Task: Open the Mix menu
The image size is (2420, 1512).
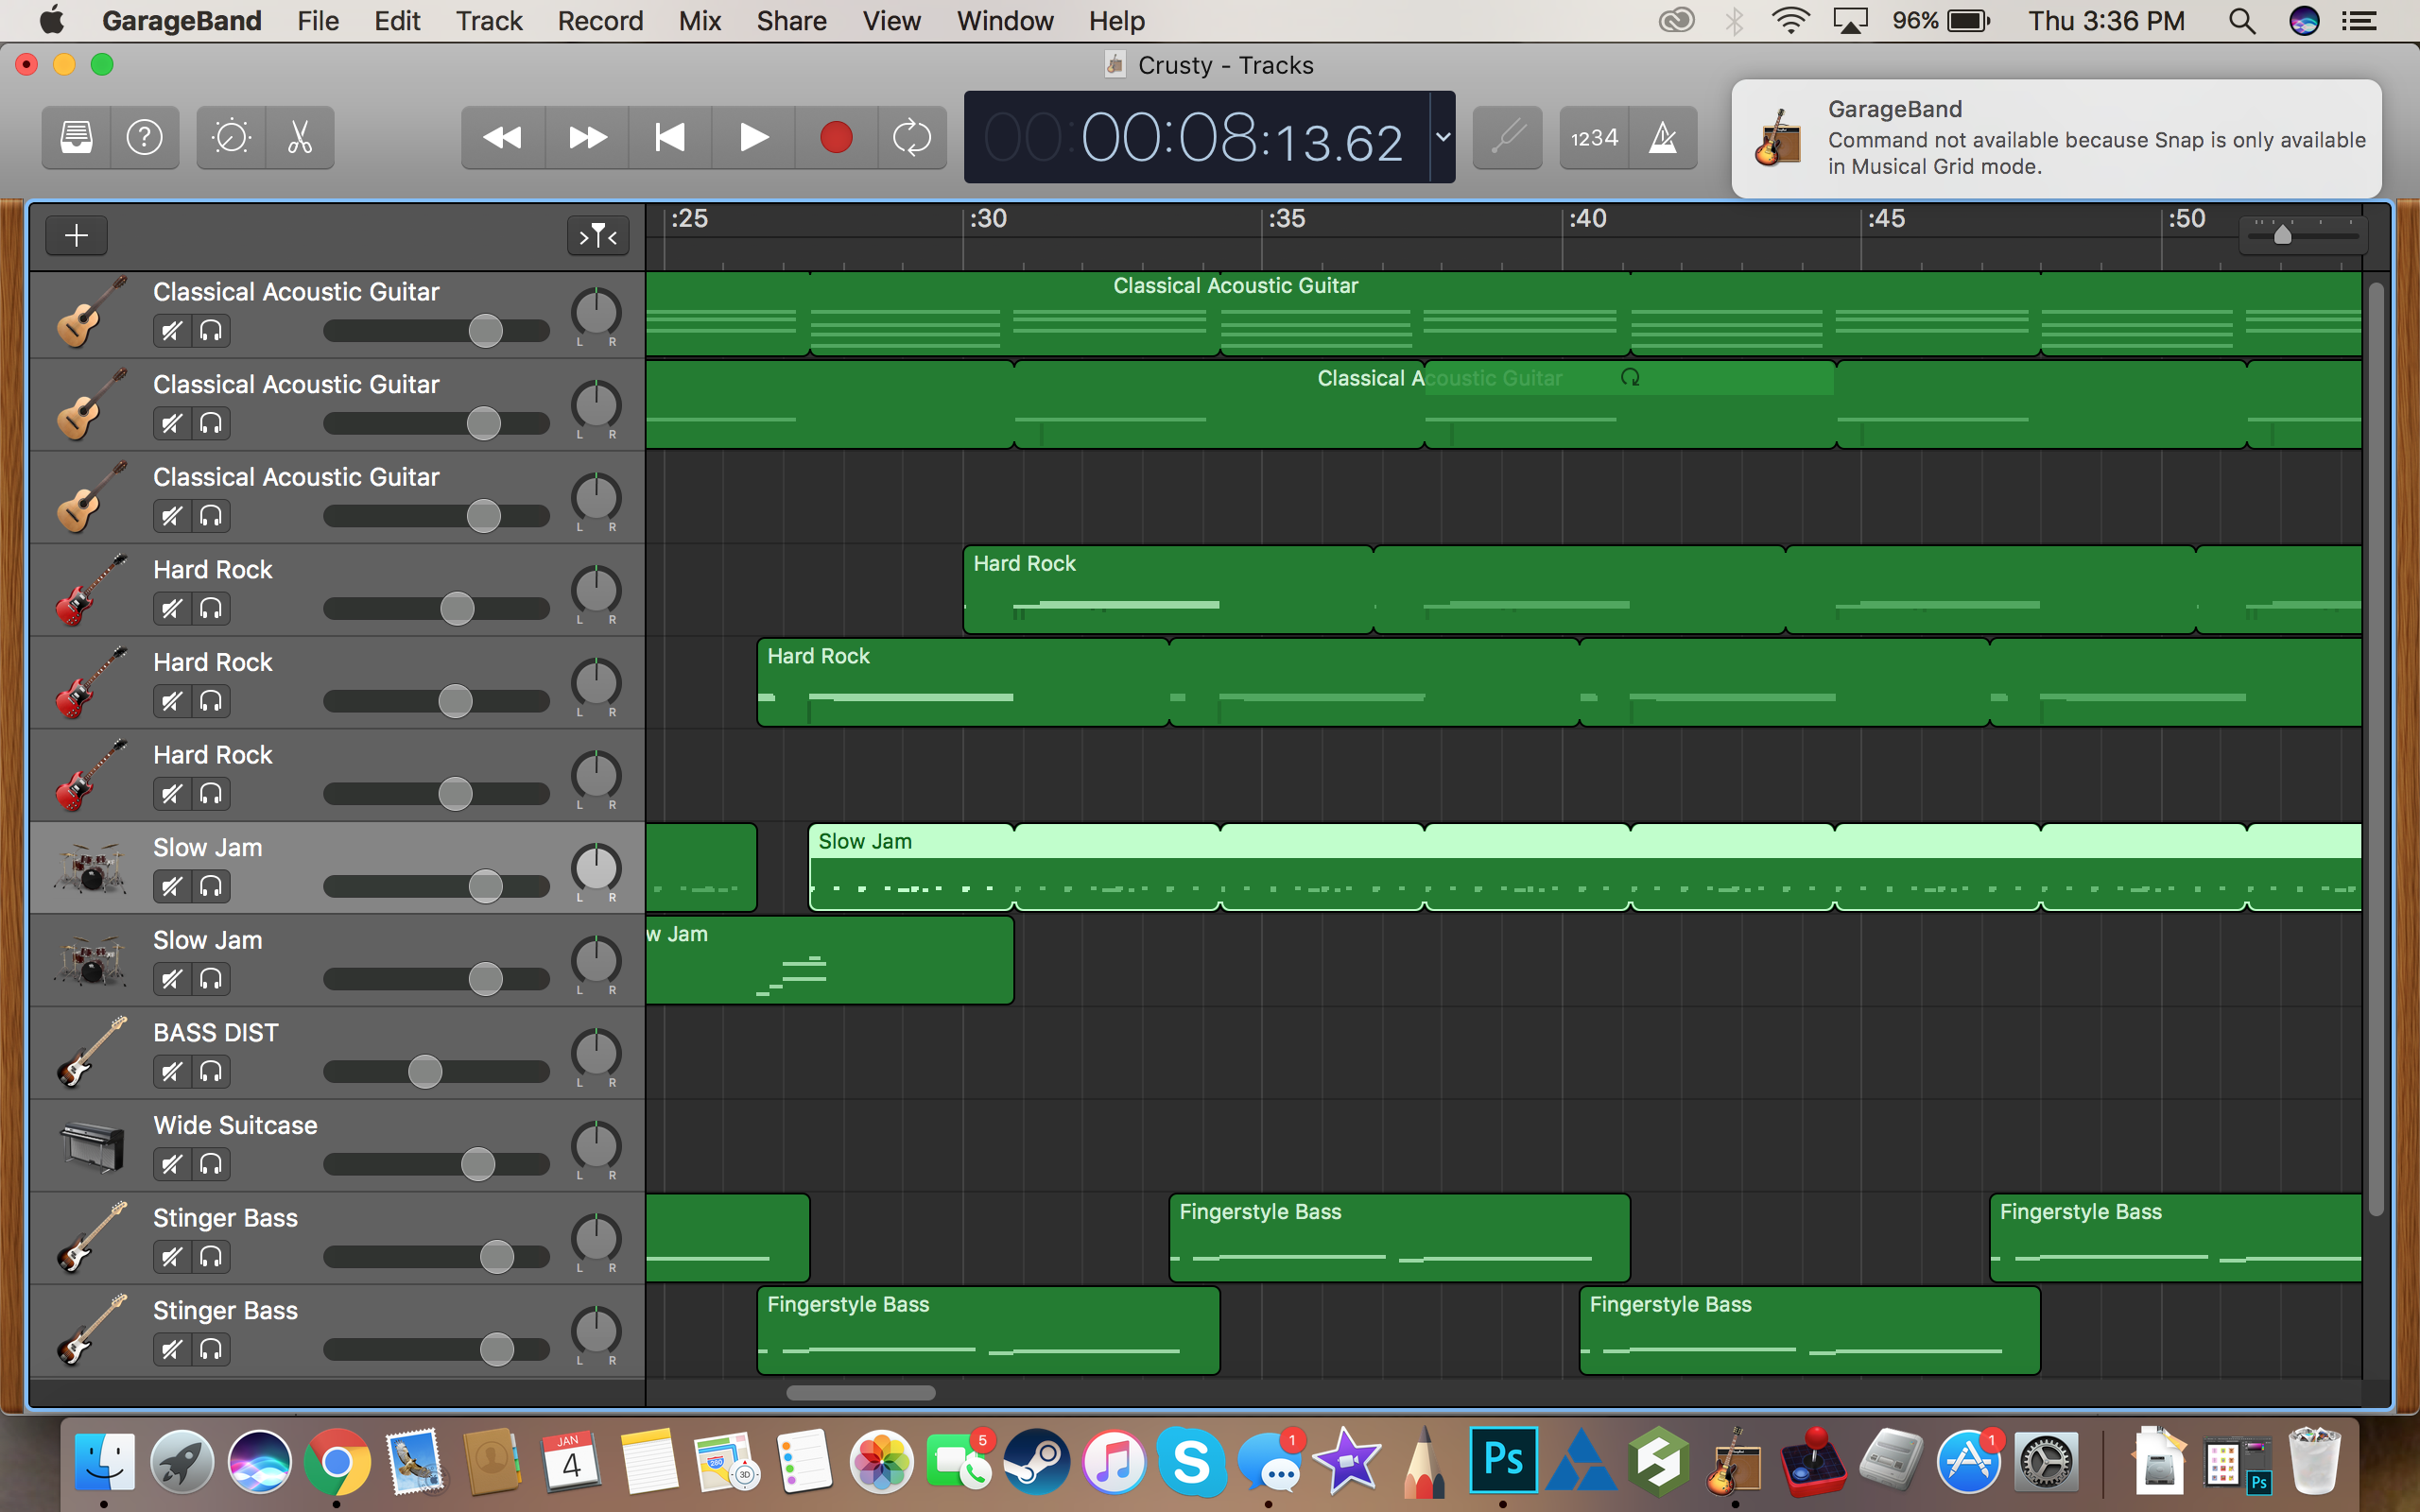Action: point(699,21)
